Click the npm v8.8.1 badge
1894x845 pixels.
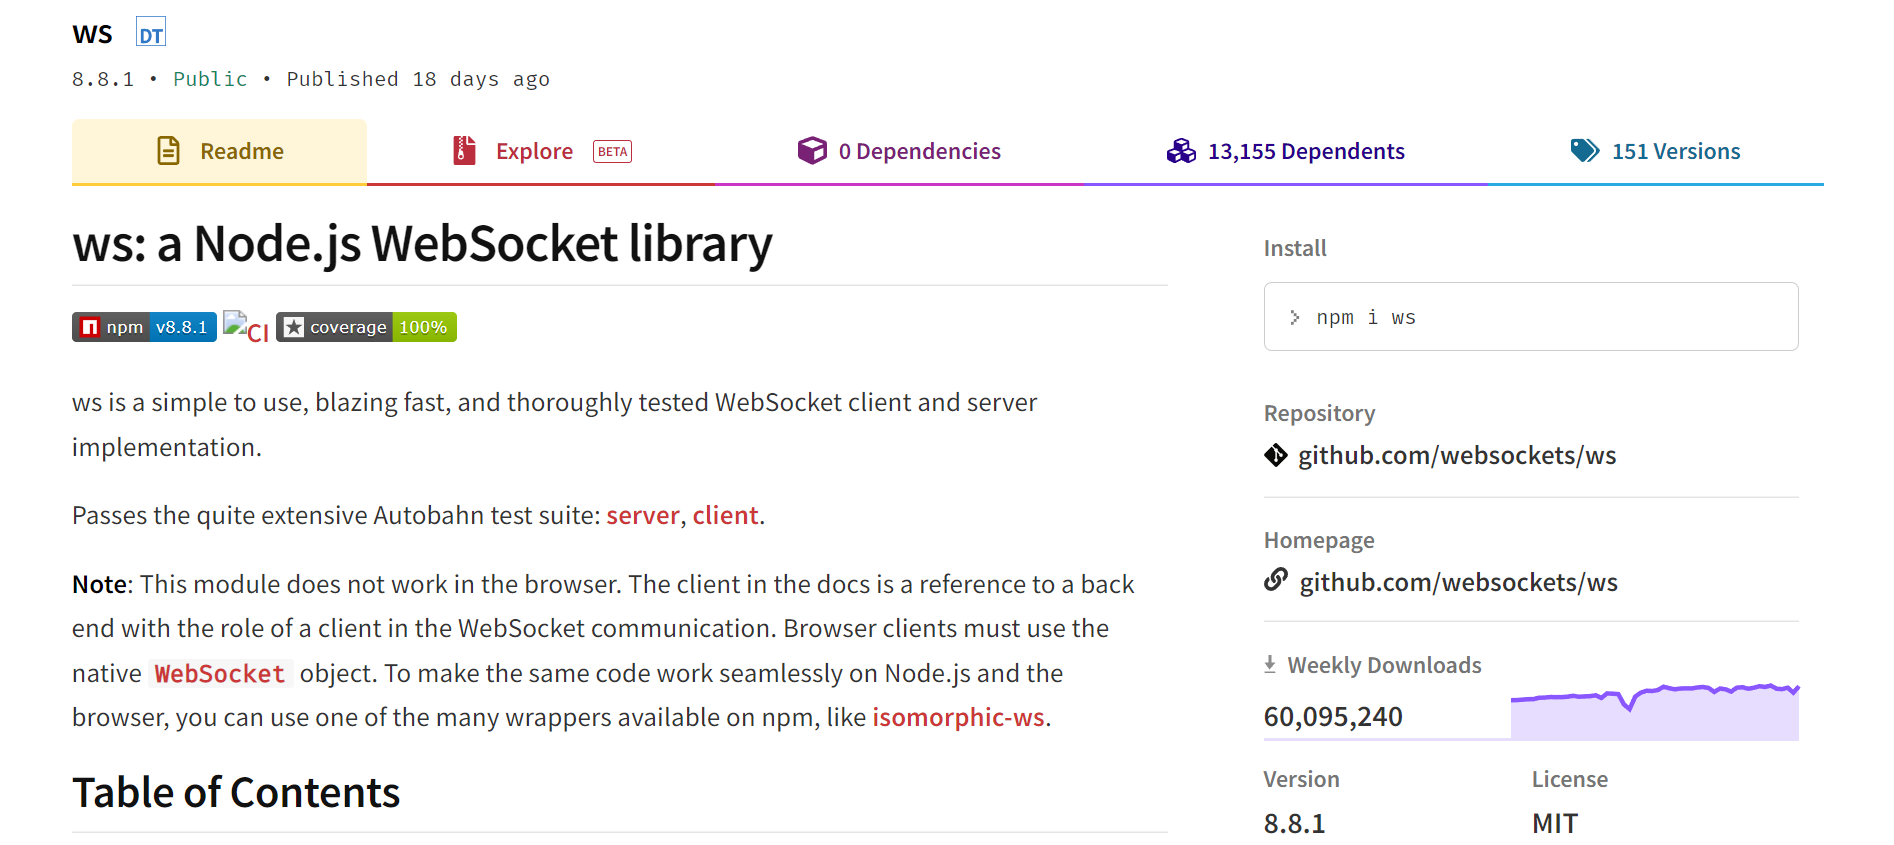(144, 327)
